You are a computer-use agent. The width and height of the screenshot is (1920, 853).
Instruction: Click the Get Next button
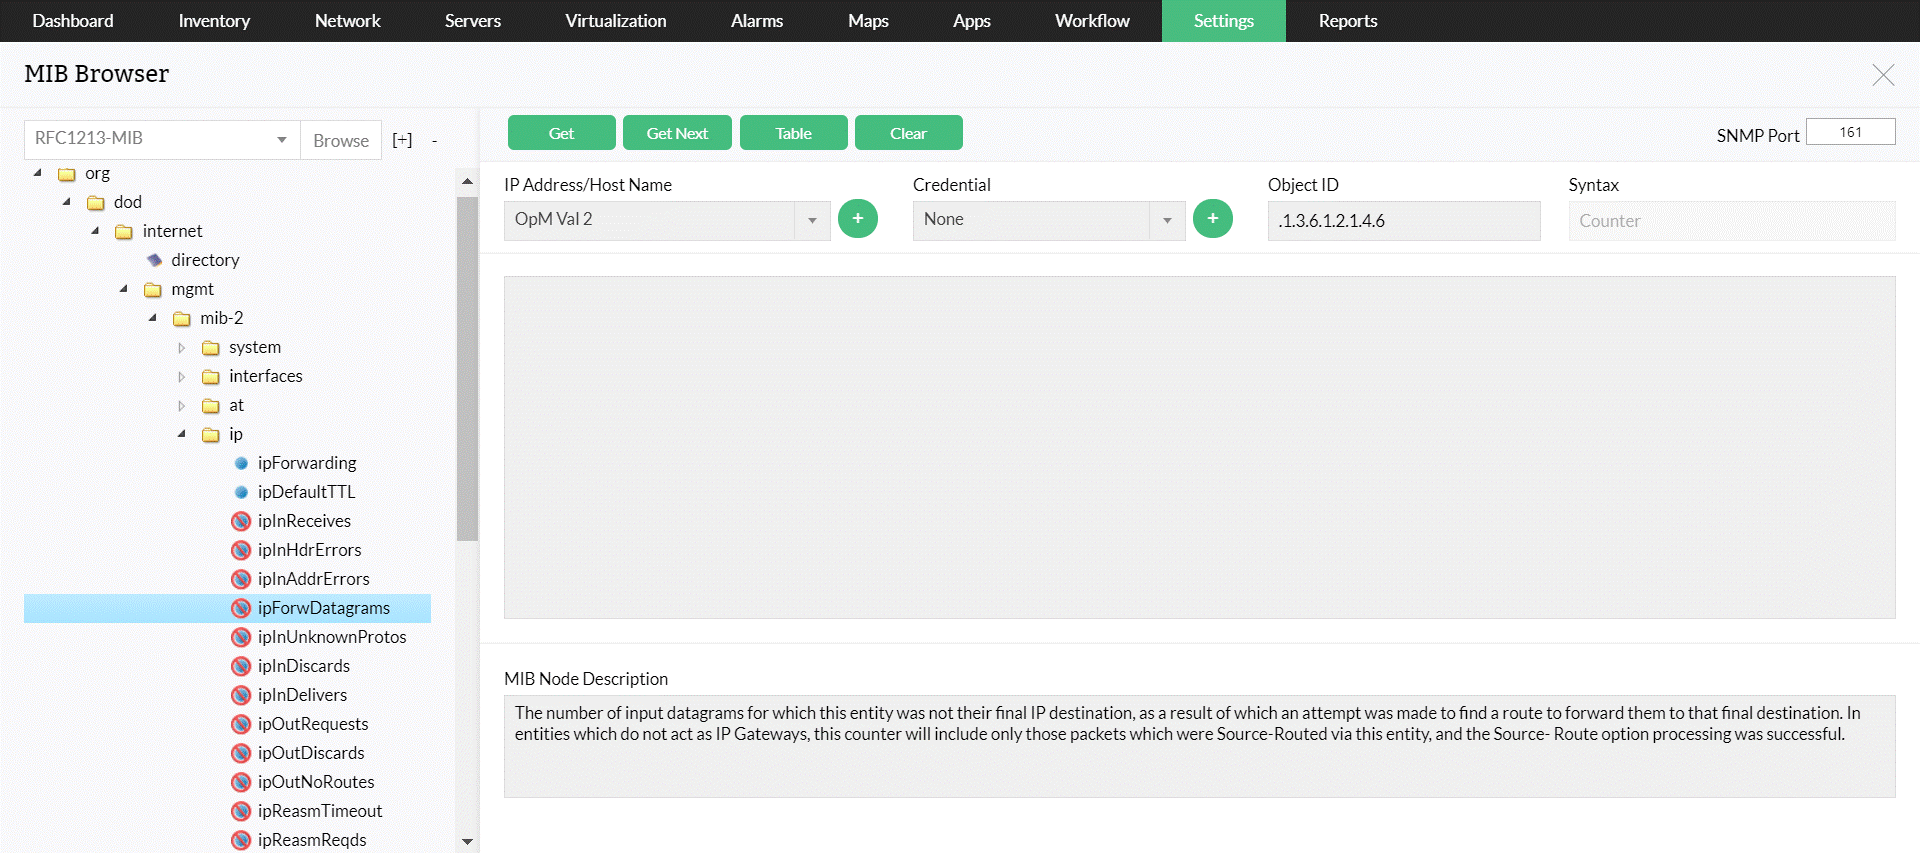coord(677,133)
